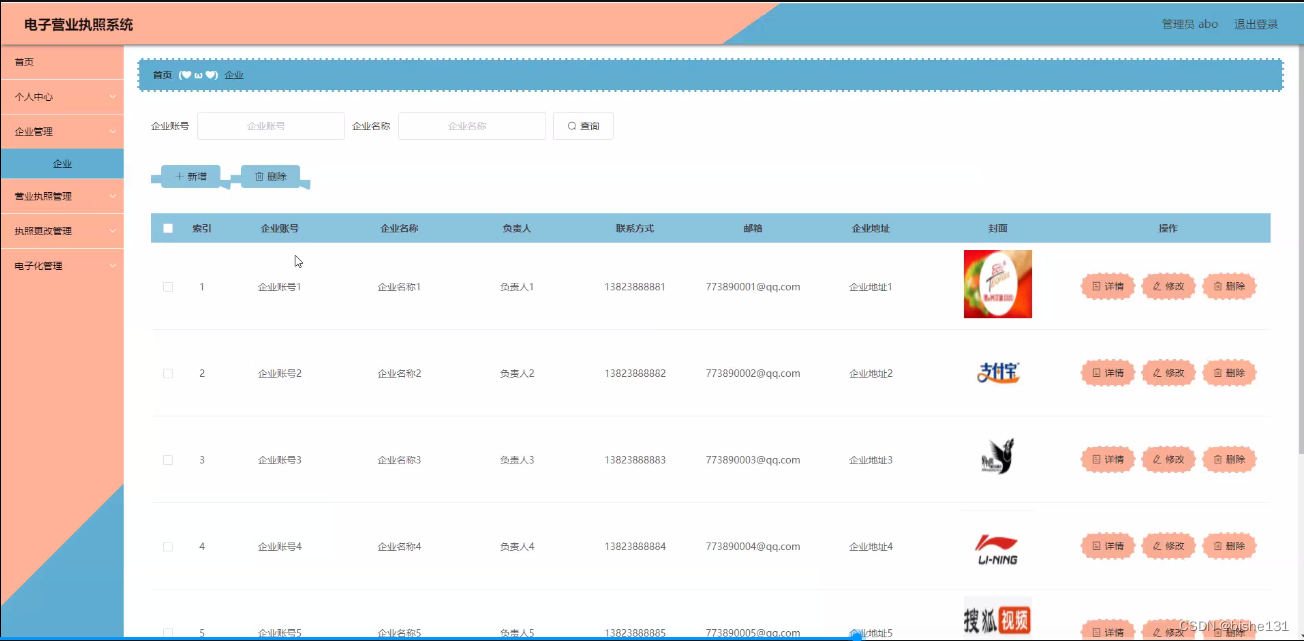Expand the 个人中心 sidebar menu
The image size is (1304, 641).
coord(62,96)
